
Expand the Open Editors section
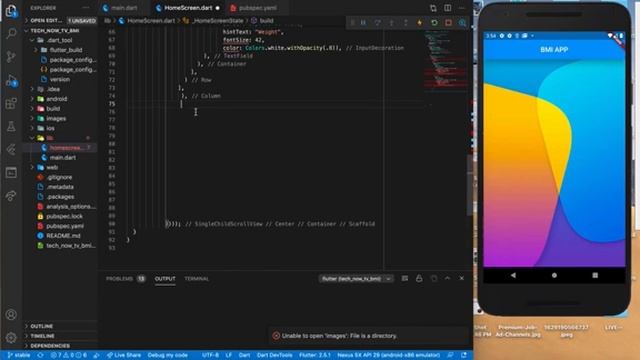click(x=60, y=20)
